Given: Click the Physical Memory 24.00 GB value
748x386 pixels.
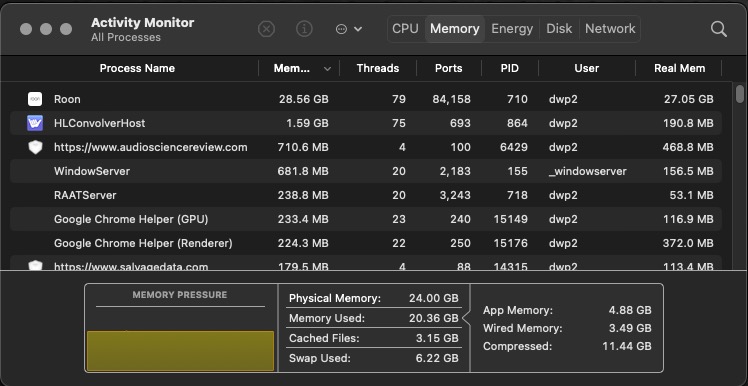Looking at the screenshot, I should pyautogui.click(x=433, y=299).
